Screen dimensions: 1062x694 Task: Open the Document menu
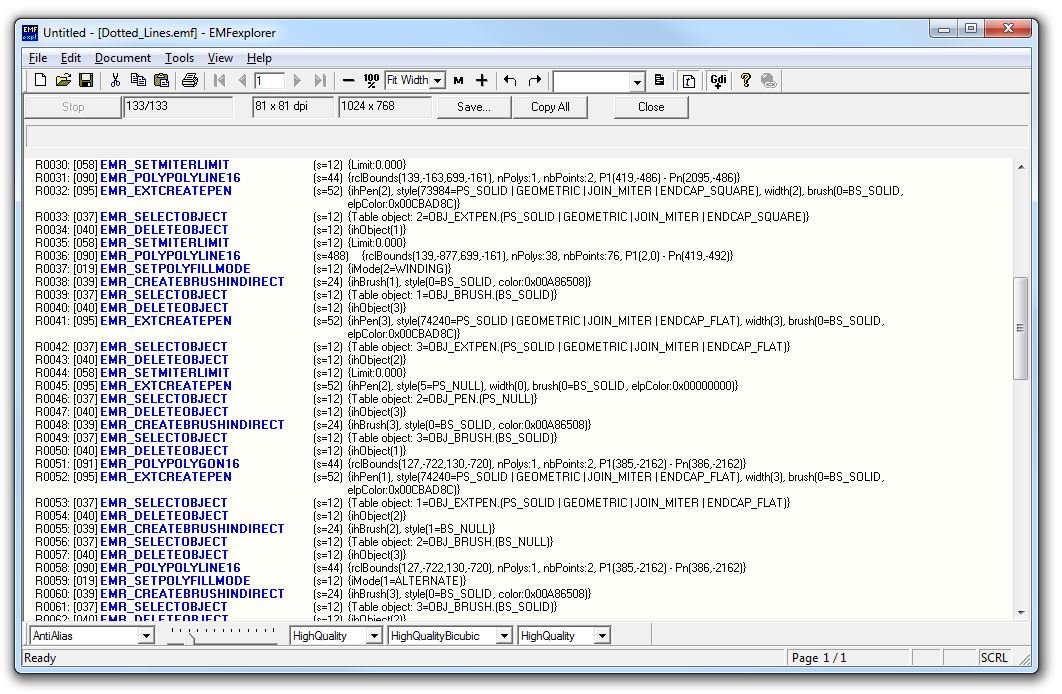pos(123,58)
